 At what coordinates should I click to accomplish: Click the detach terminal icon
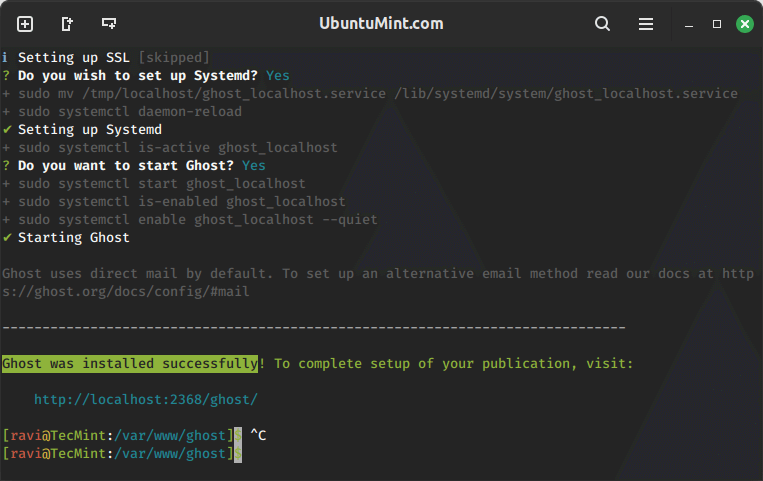[x=67, y=24]
